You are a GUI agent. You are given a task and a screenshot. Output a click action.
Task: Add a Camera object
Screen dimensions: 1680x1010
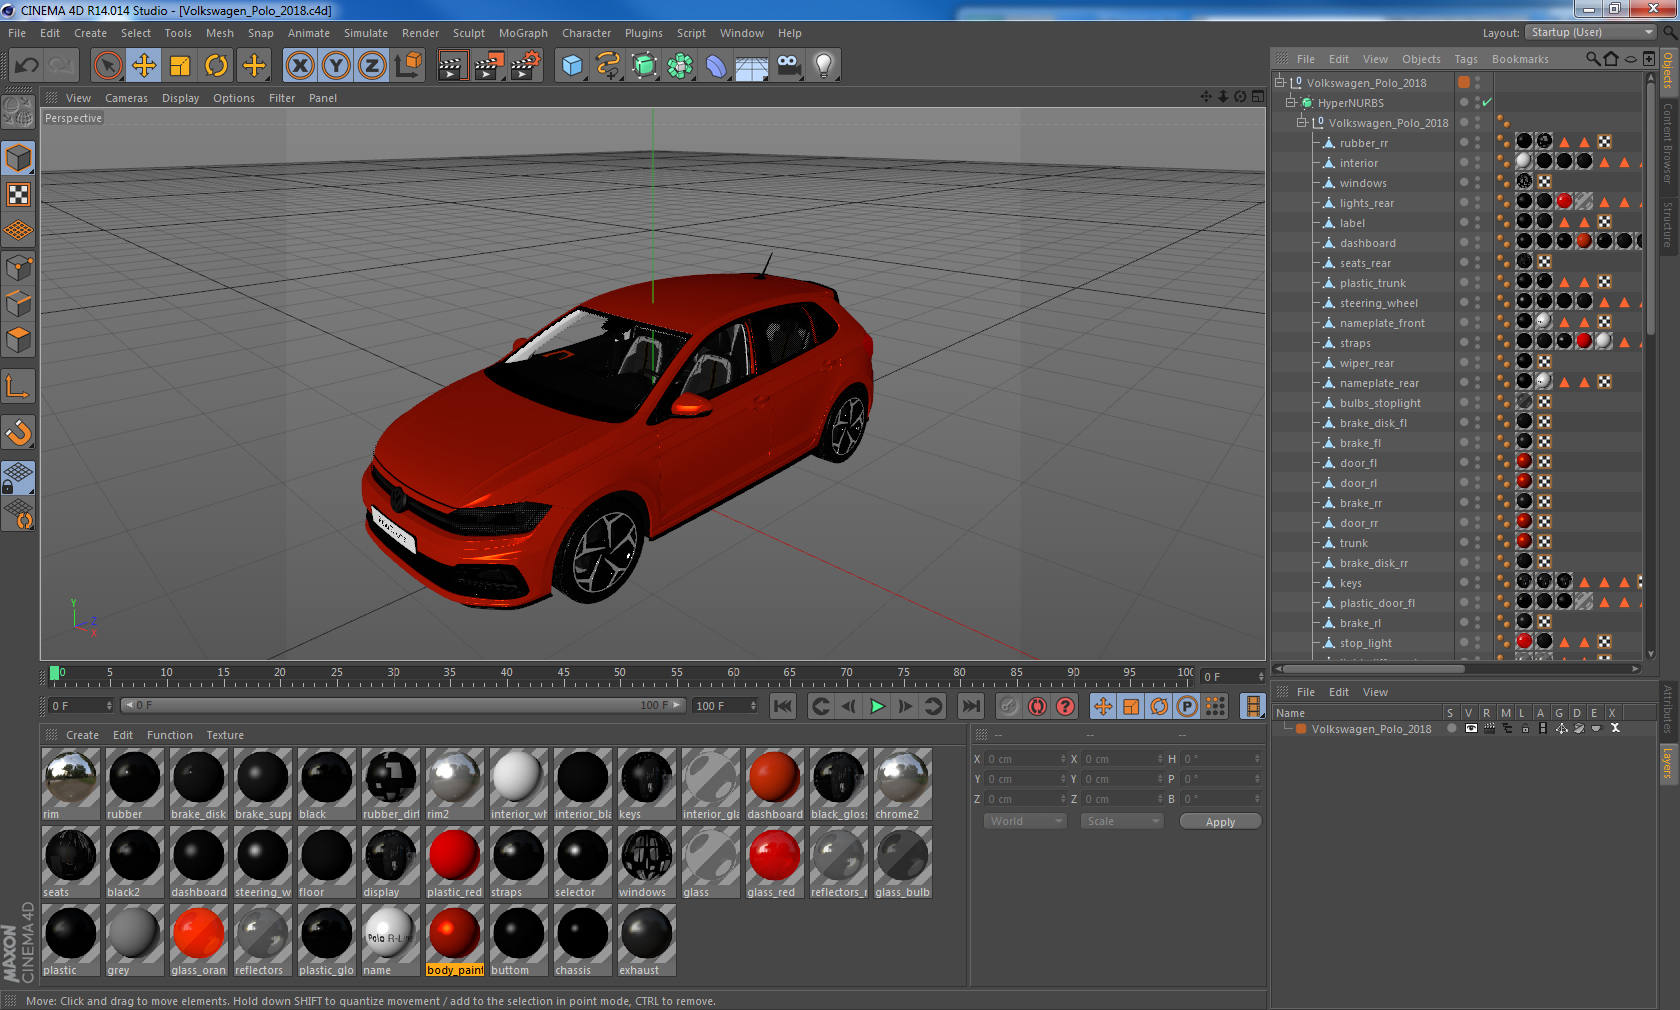tap(788, 66)
